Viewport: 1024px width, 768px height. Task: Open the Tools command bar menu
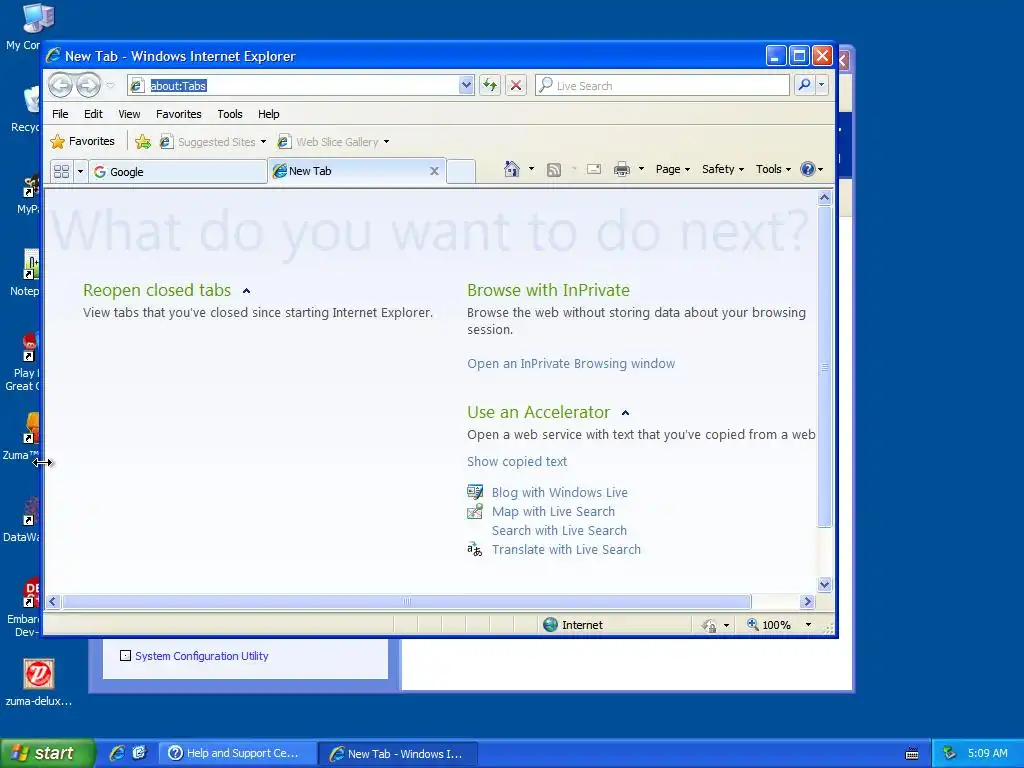click(x=773, y=169)
